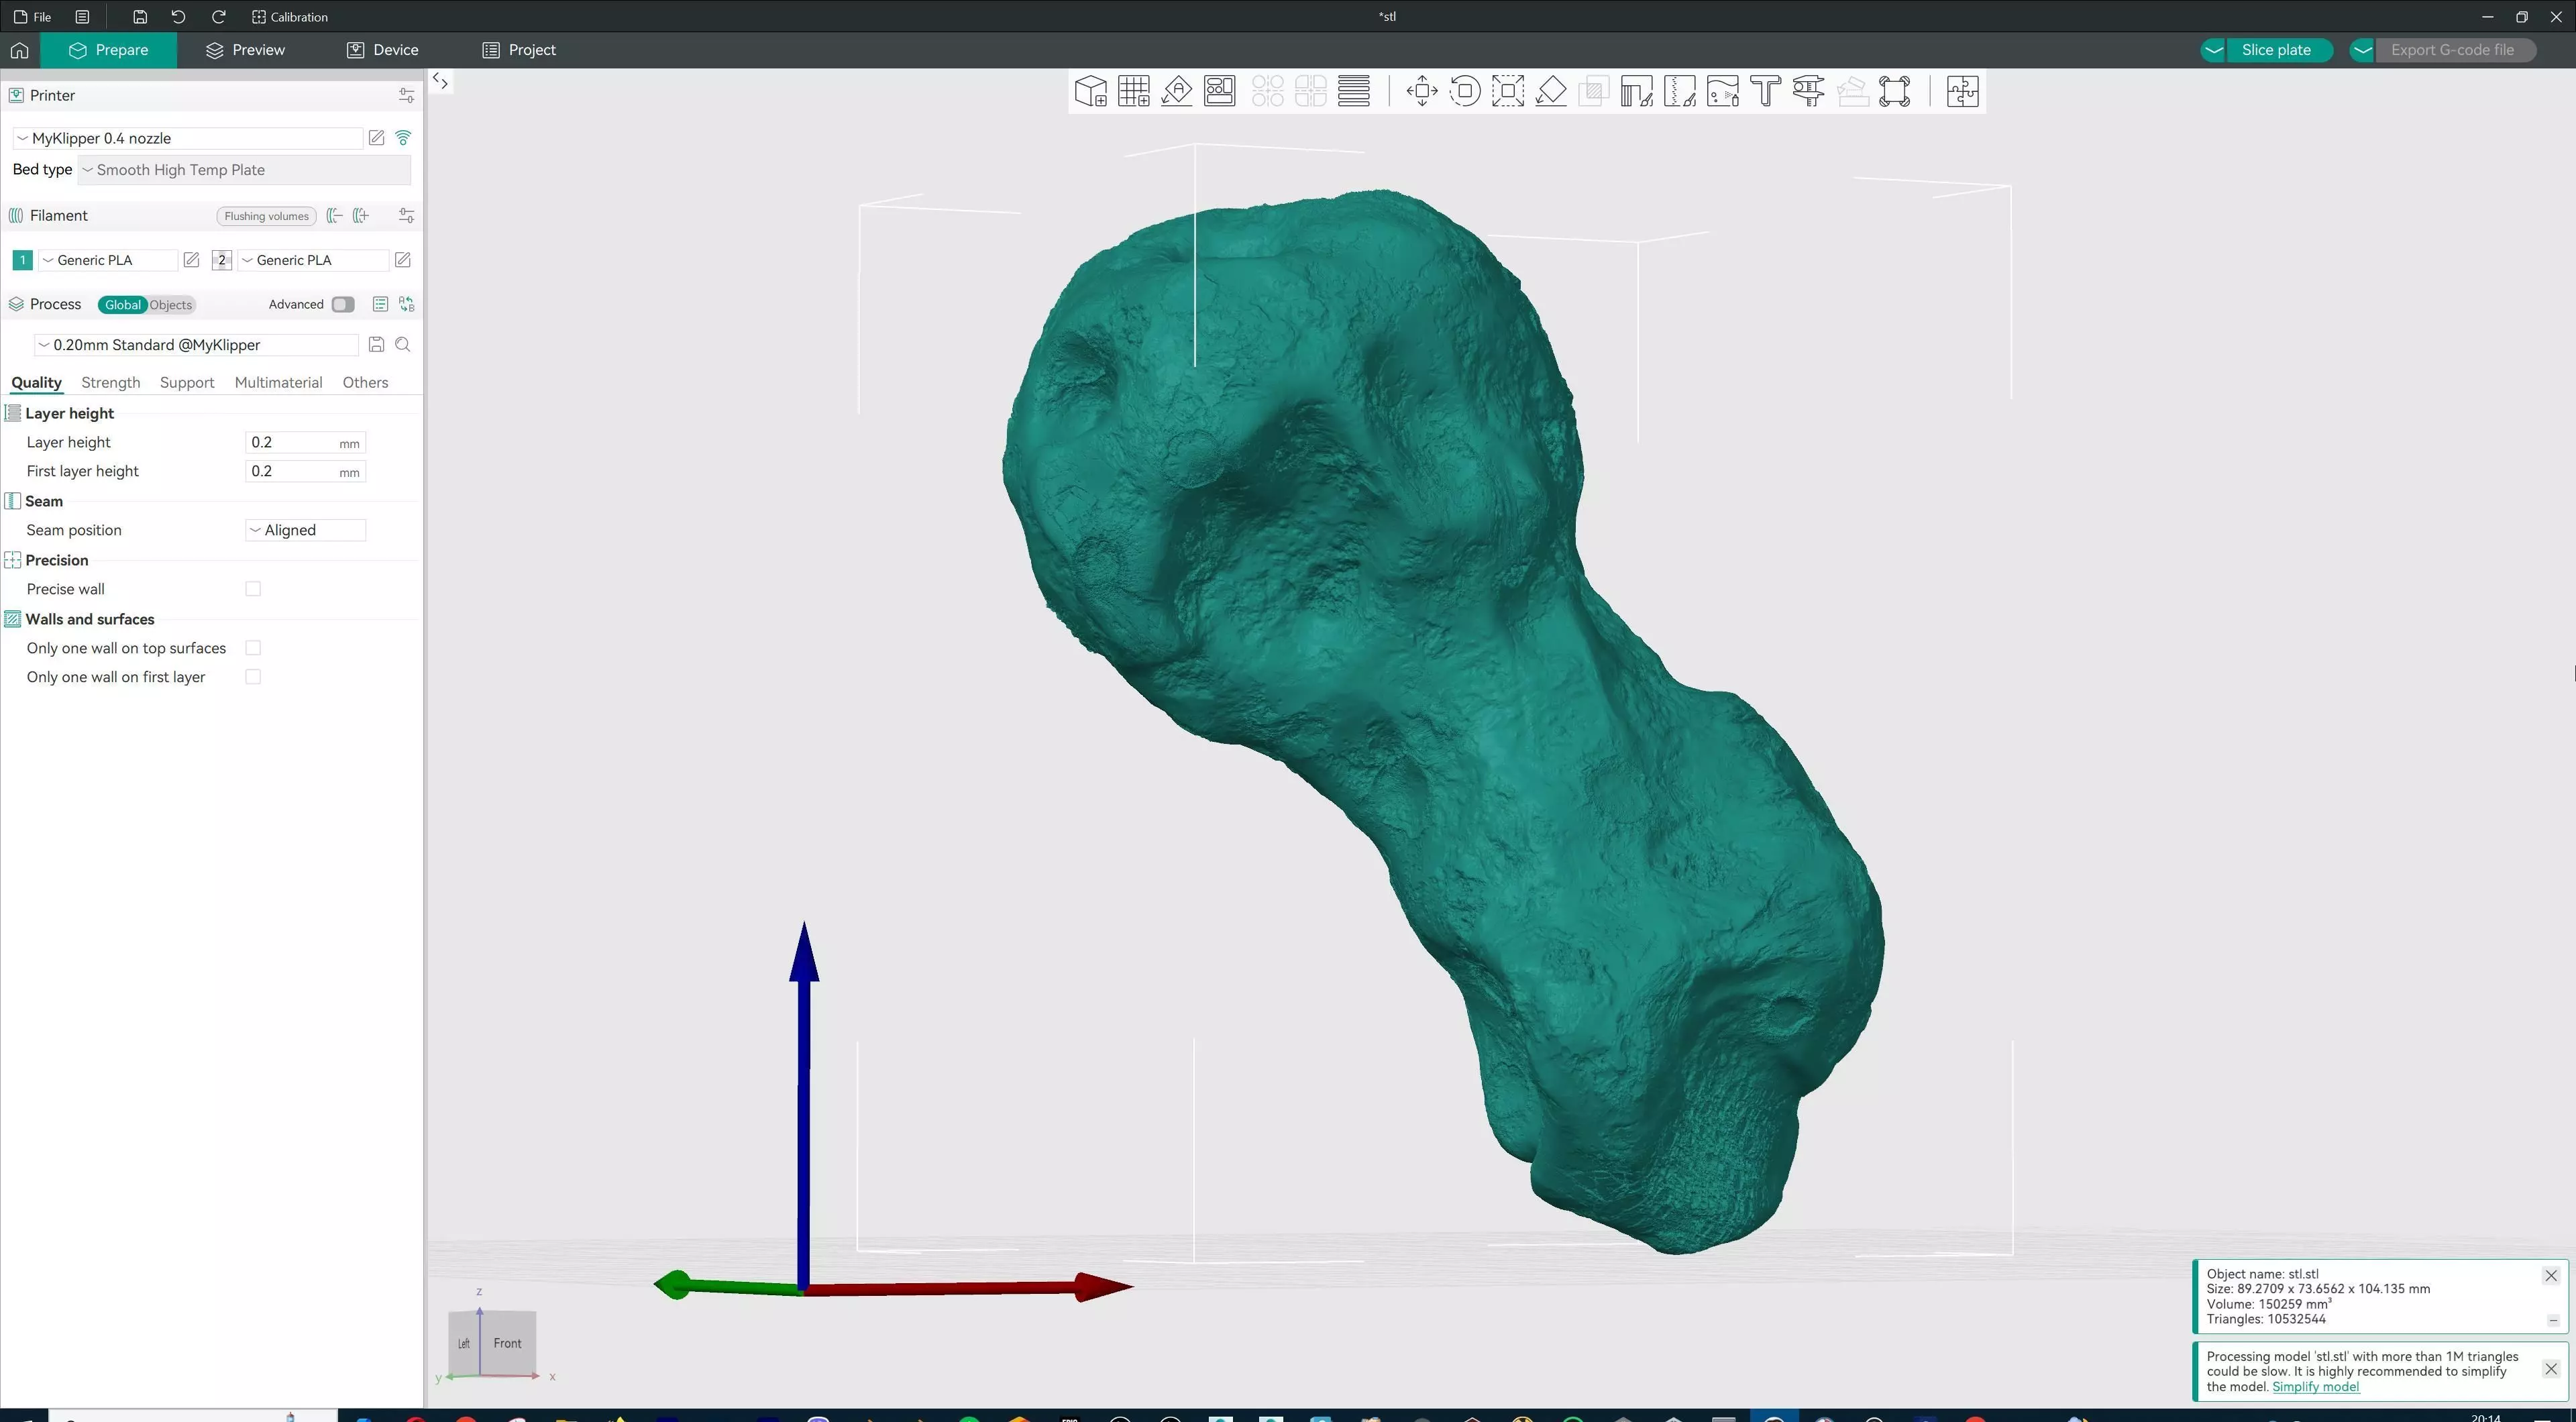
Task: Open the Measure caliper tool
Action: pyautogui.click(x=1809, y=91)
